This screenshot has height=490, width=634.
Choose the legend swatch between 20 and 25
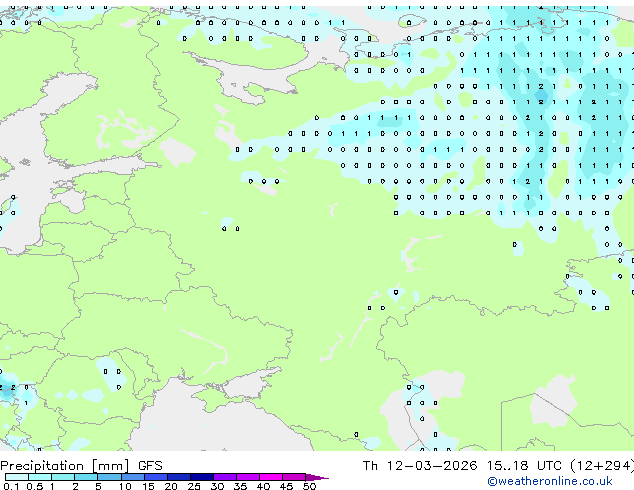(x=179, y=477)
